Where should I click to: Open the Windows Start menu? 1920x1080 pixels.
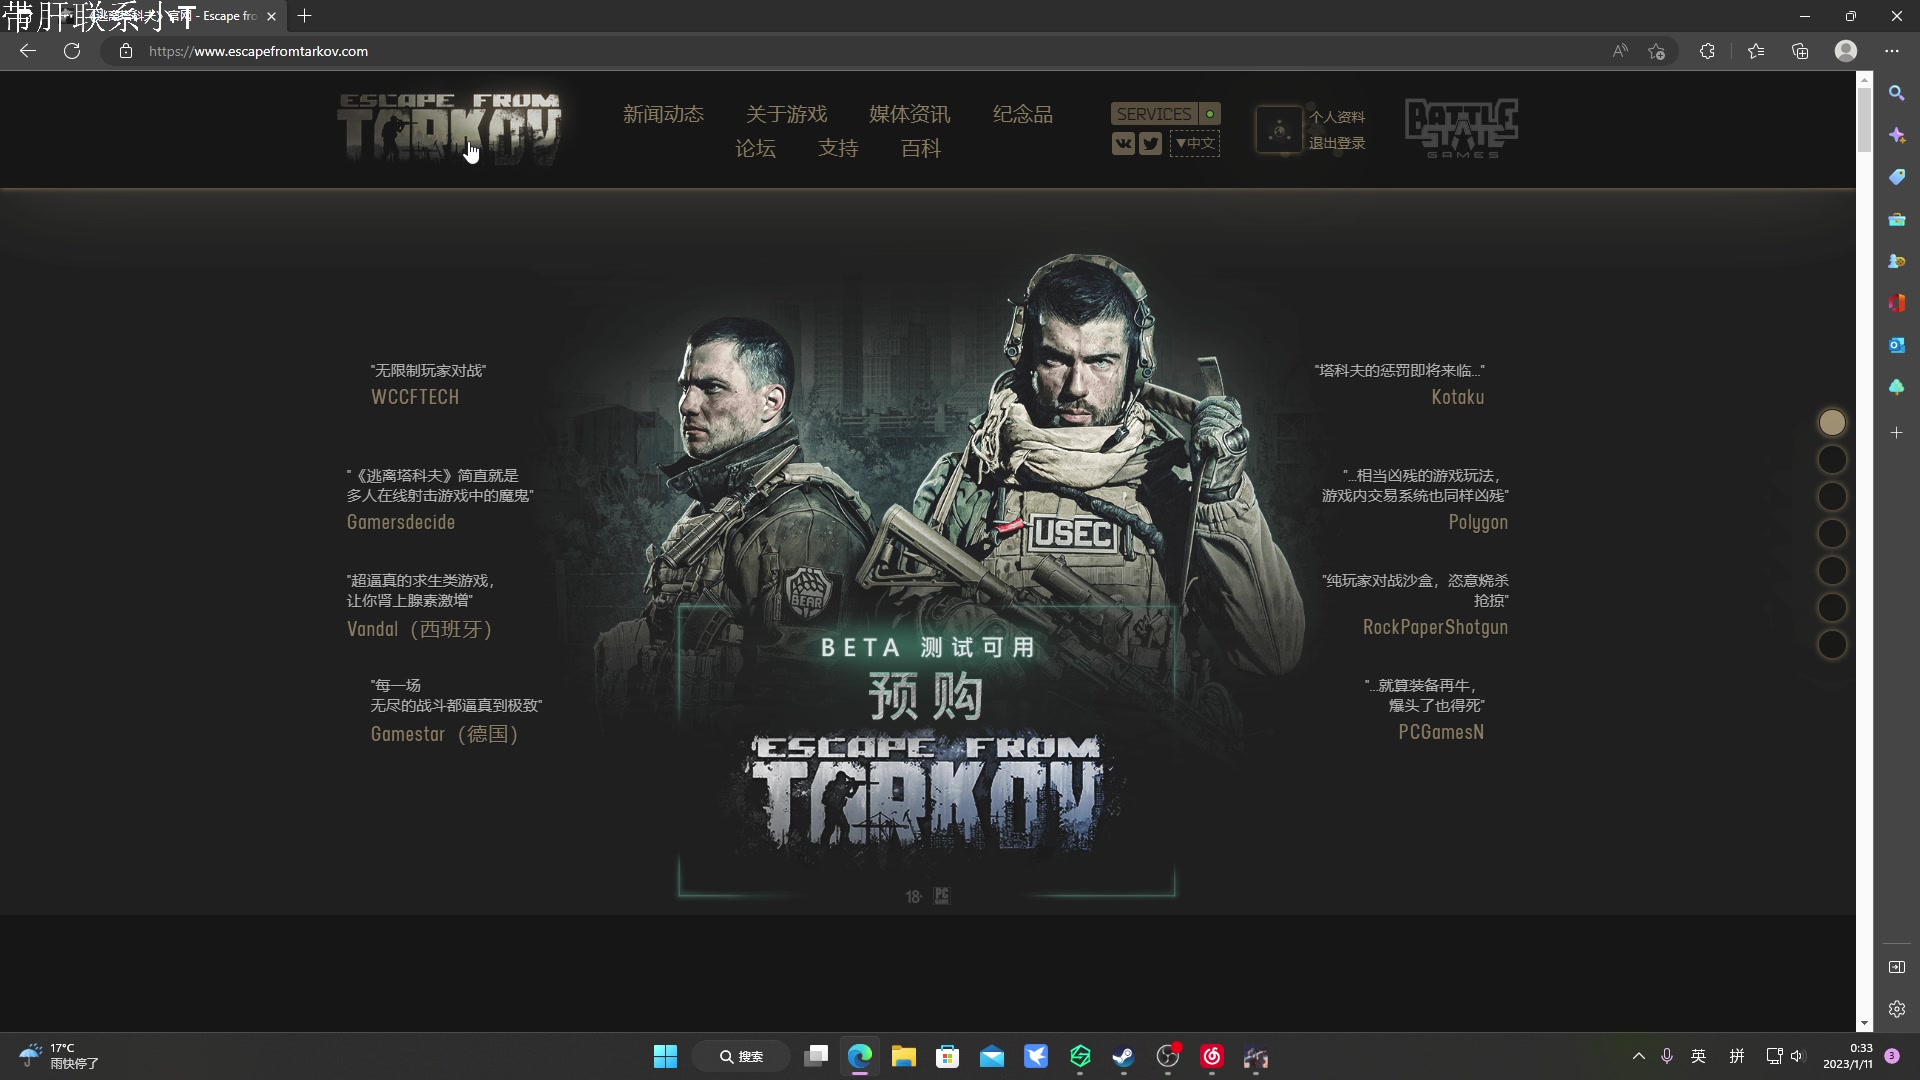665,1057
